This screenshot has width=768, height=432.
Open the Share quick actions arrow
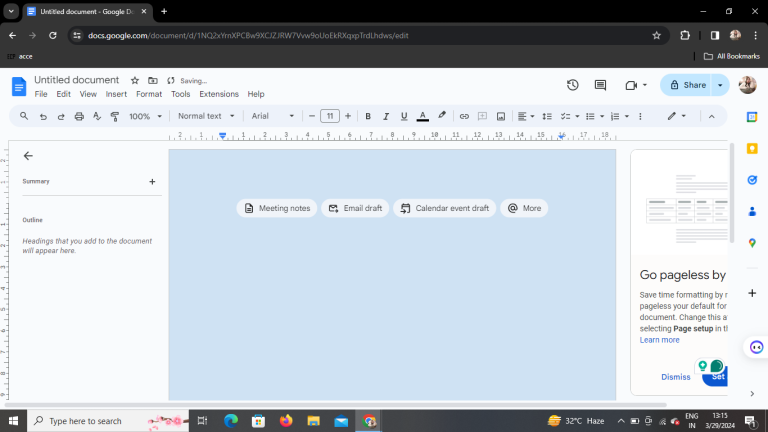tap(720, 85)
